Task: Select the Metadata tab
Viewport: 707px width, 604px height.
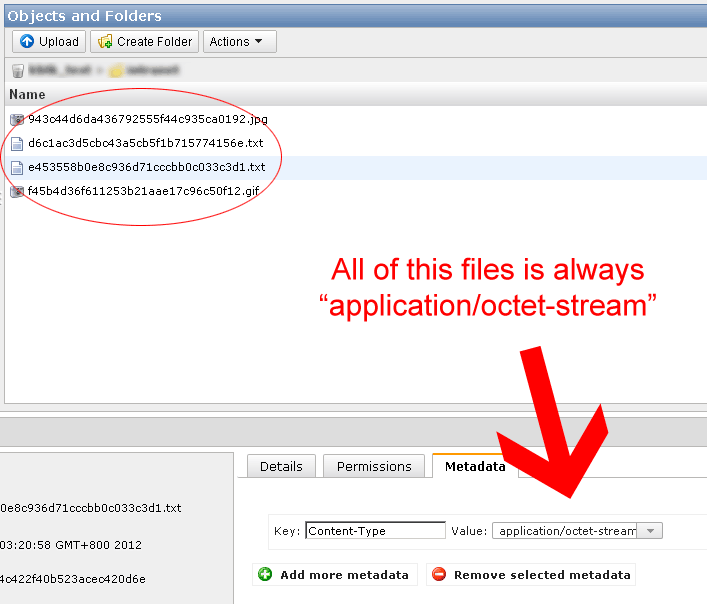Action: pyautogui.click(x=475, y=466)
